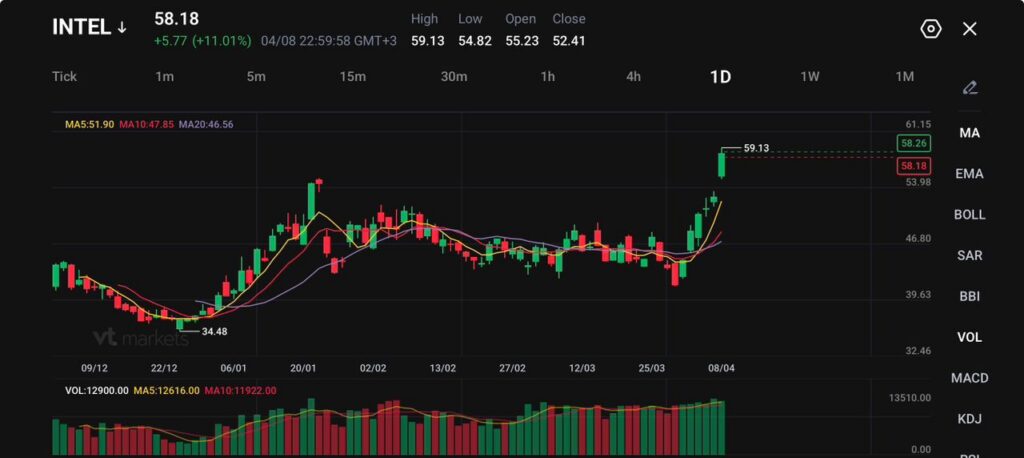Select the 1m timeframe

[165, 77]
